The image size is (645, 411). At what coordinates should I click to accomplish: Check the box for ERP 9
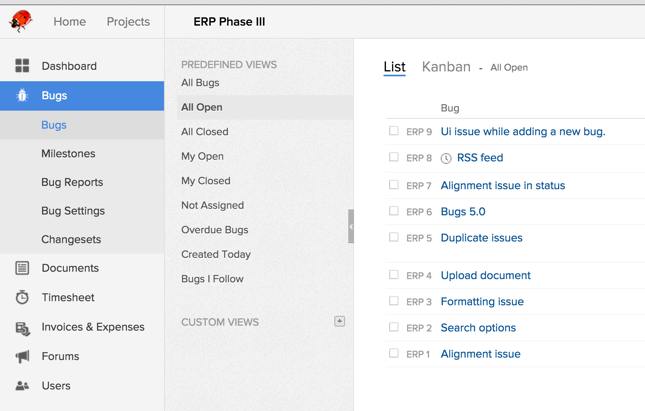[394, 131]
